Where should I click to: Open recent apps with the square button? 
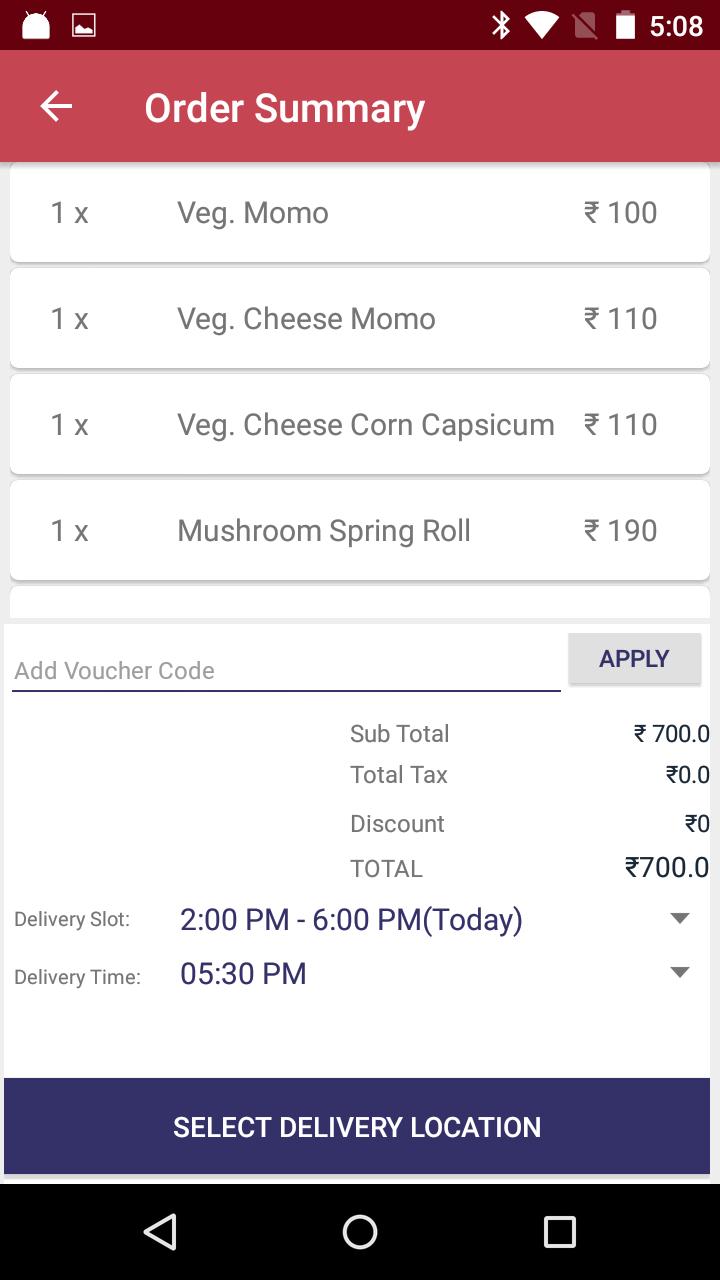[x=560, y=1232]
